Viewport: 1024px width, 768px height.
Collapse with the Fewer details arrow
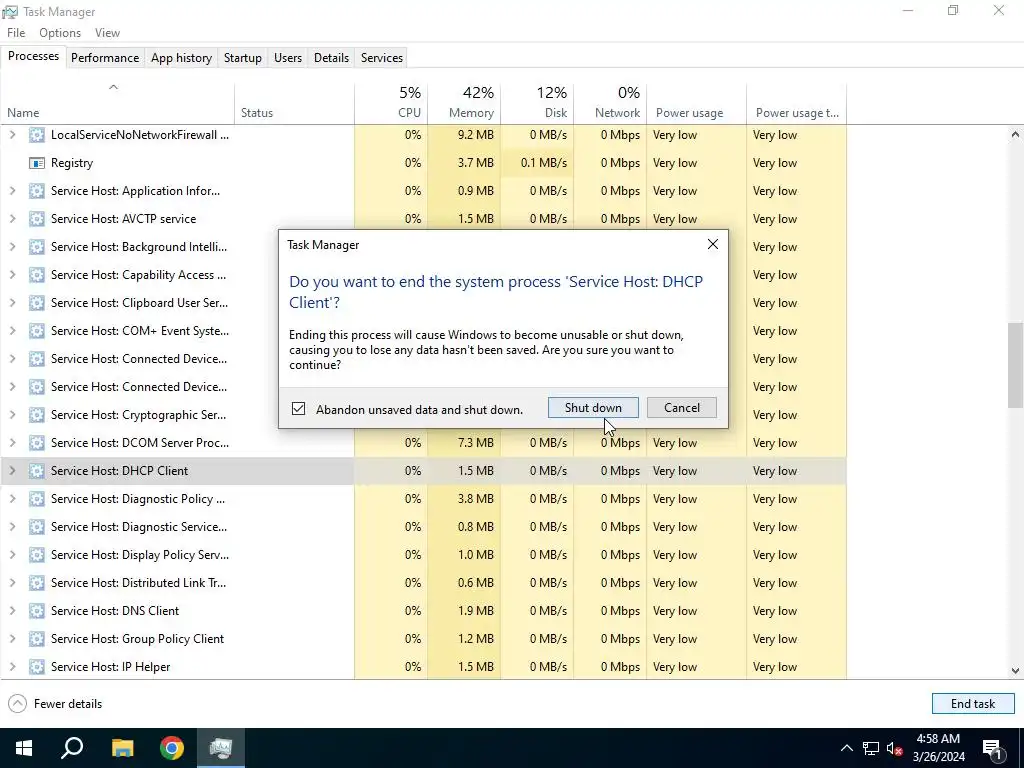[18, 703]
